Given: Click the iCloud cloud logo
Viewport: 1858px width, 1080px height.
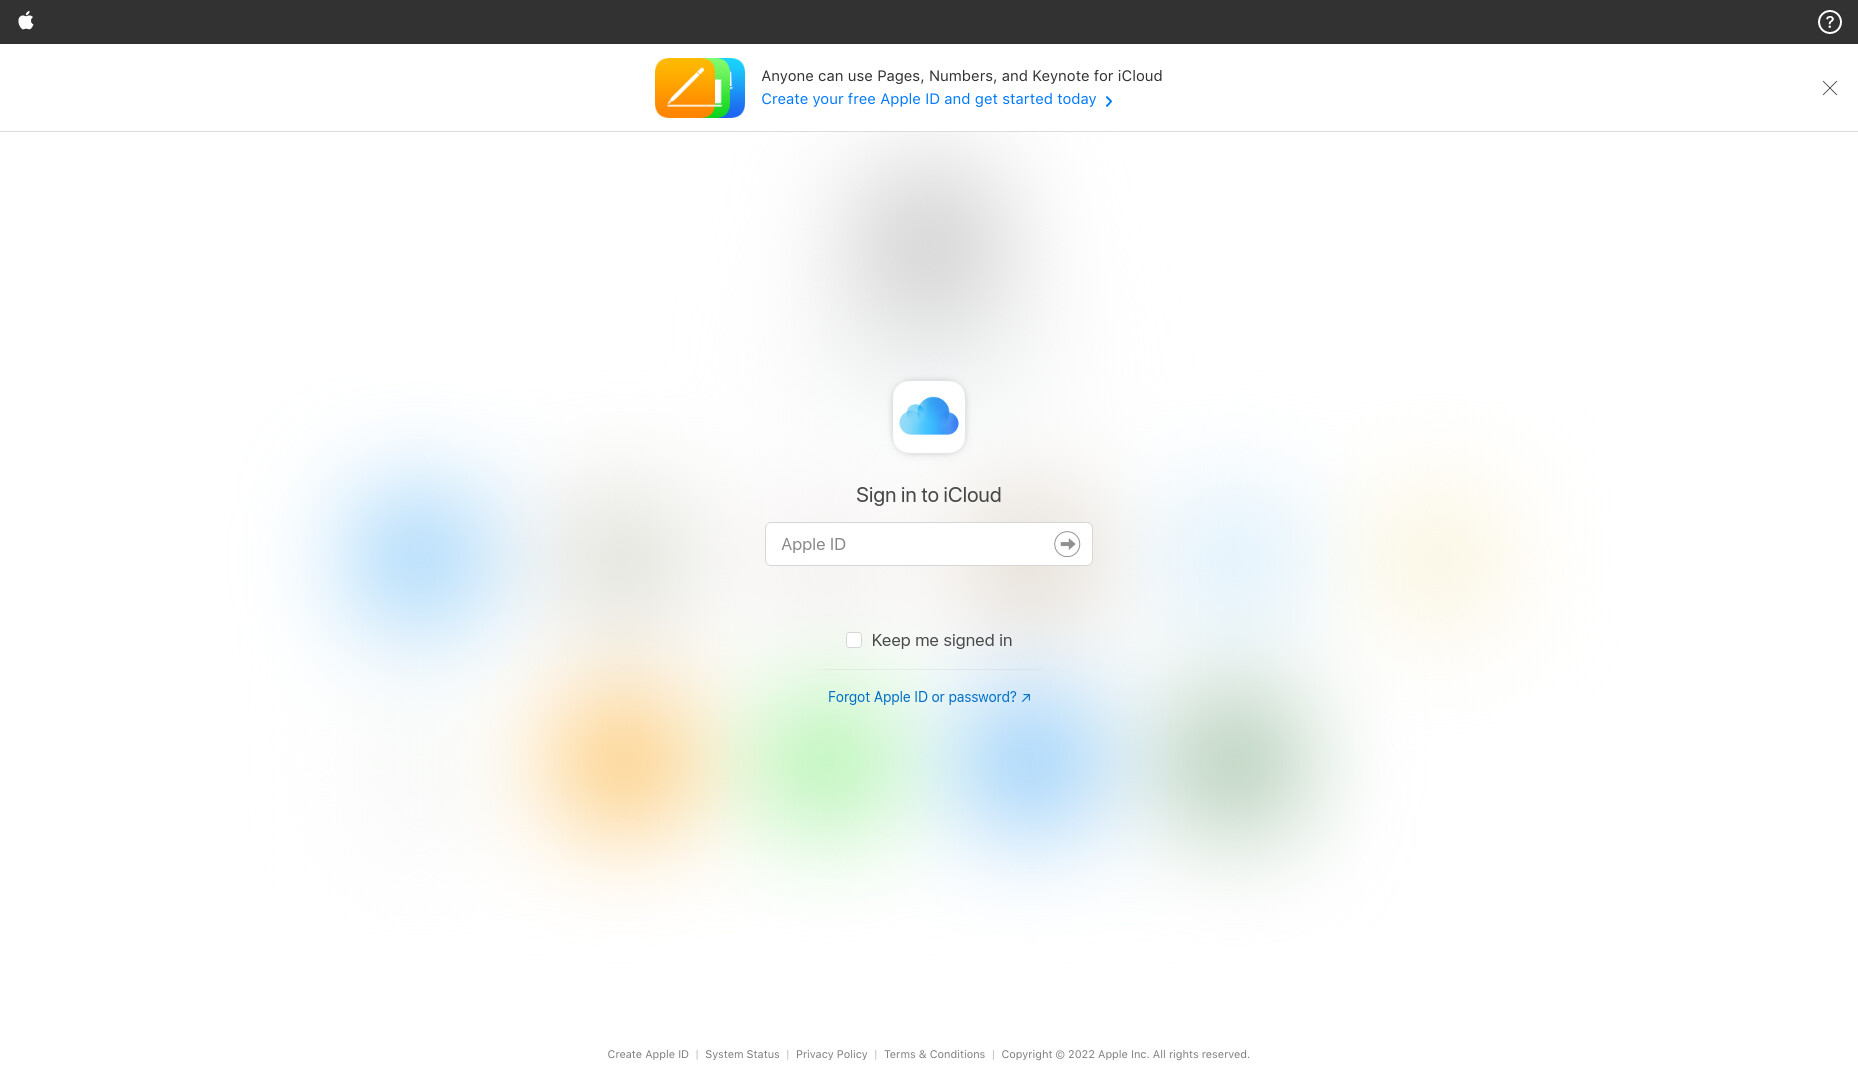Looking at the screenshot, I should (x=929, y=417).
